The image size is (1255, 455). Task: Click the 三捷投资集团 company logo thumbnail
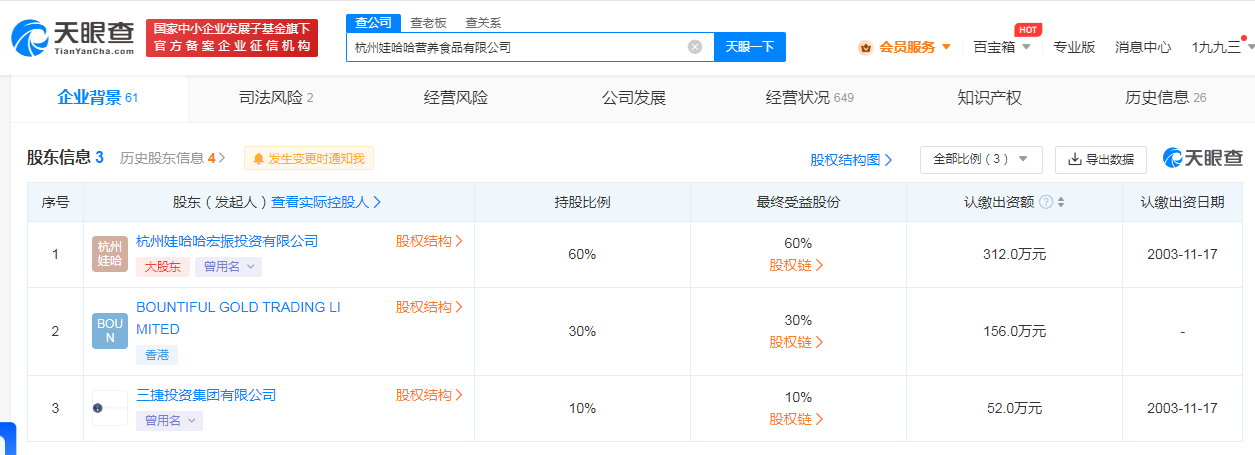[x=110, y=408]
